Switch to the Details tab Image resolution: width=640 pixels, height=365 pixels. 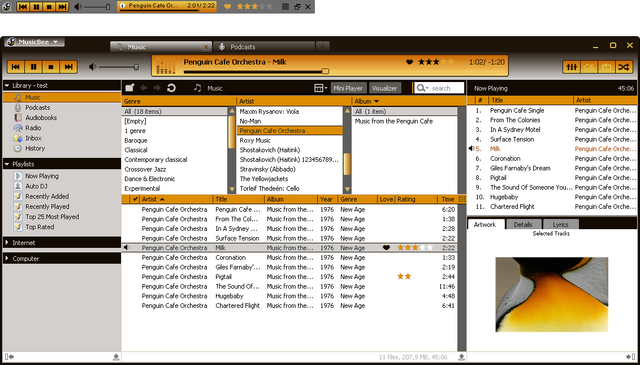point(523,225)
